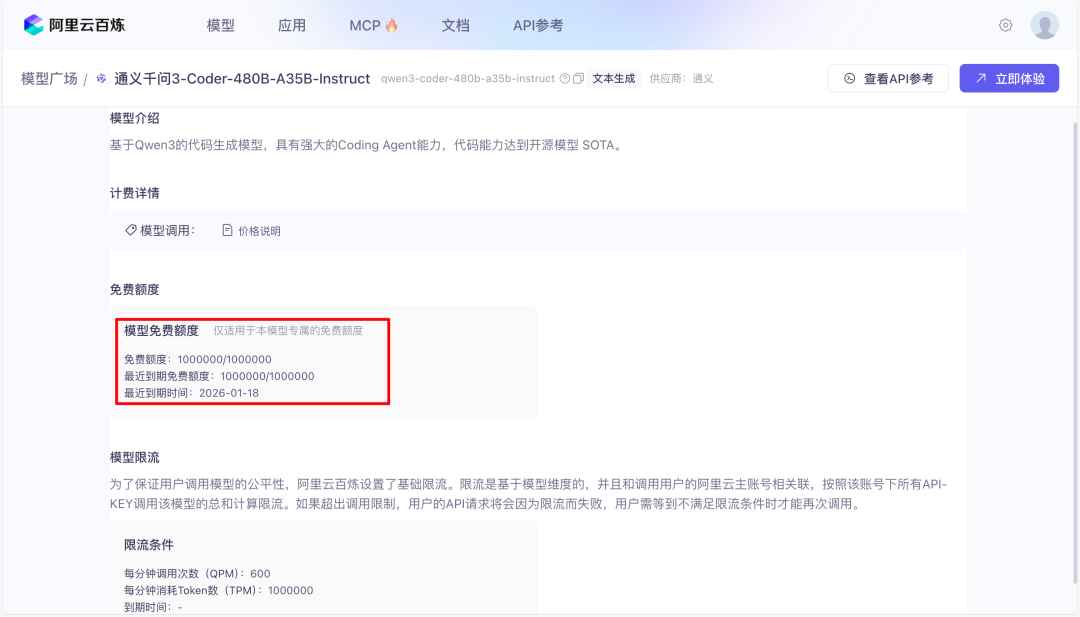Screen dimensions: 1080x617
Task: Click the help icon beside model ID
Action: (x=564, y=79)
